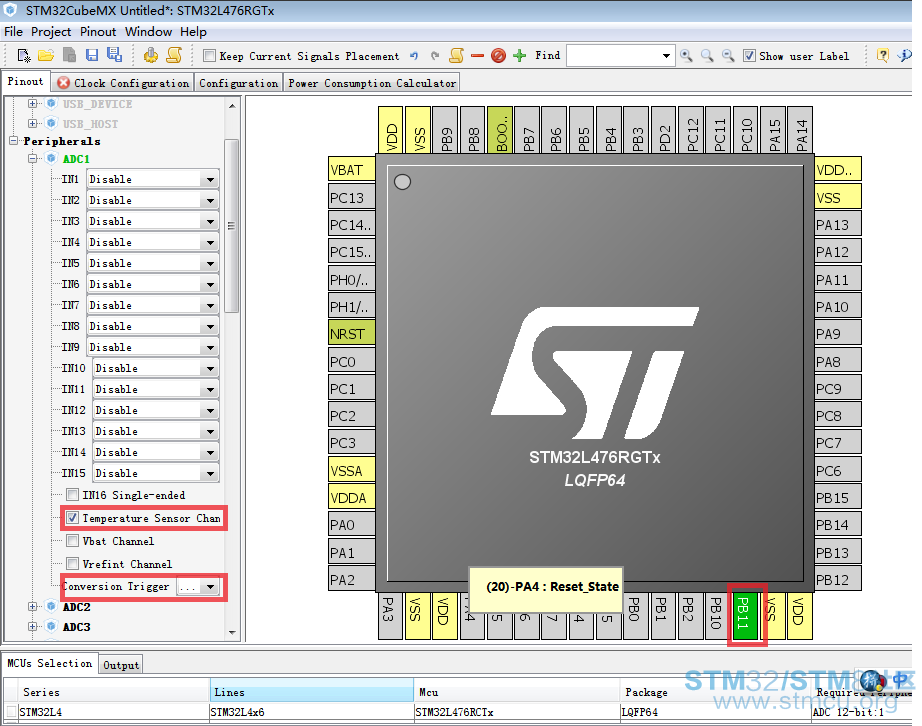Click the grey copy-document toolbar icon

(x=69, y=56)
